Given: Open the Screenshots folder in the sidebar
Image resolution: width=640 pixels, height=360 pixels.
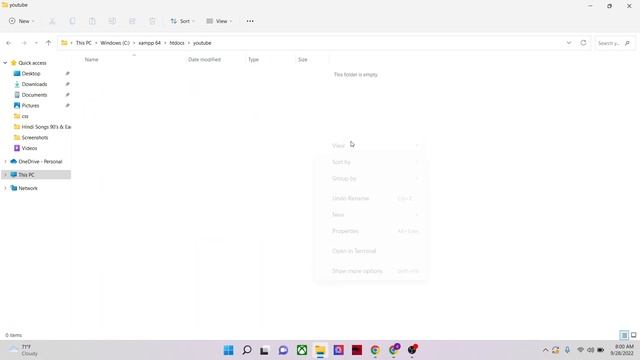Looking at the screenshot, I should tap(36, 138).
